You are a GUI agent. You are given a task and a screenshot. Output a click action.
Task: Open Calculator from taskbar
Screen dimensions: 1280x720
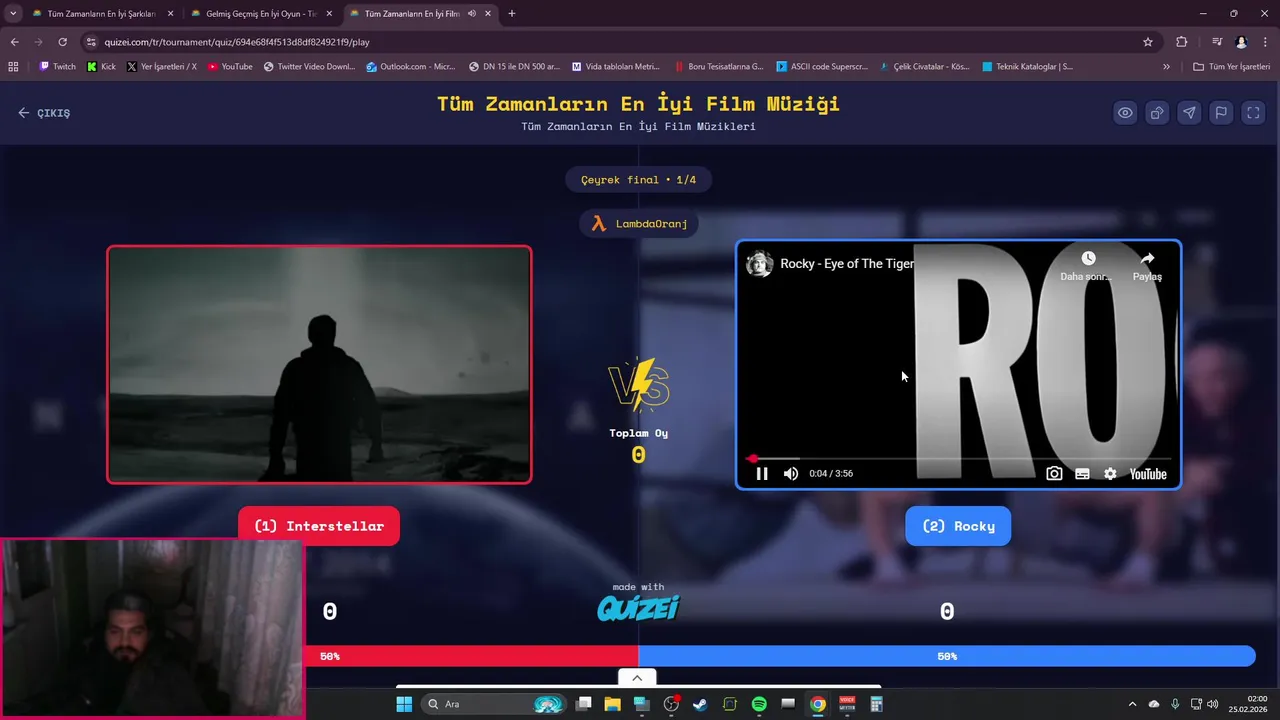tap(876, 704)
